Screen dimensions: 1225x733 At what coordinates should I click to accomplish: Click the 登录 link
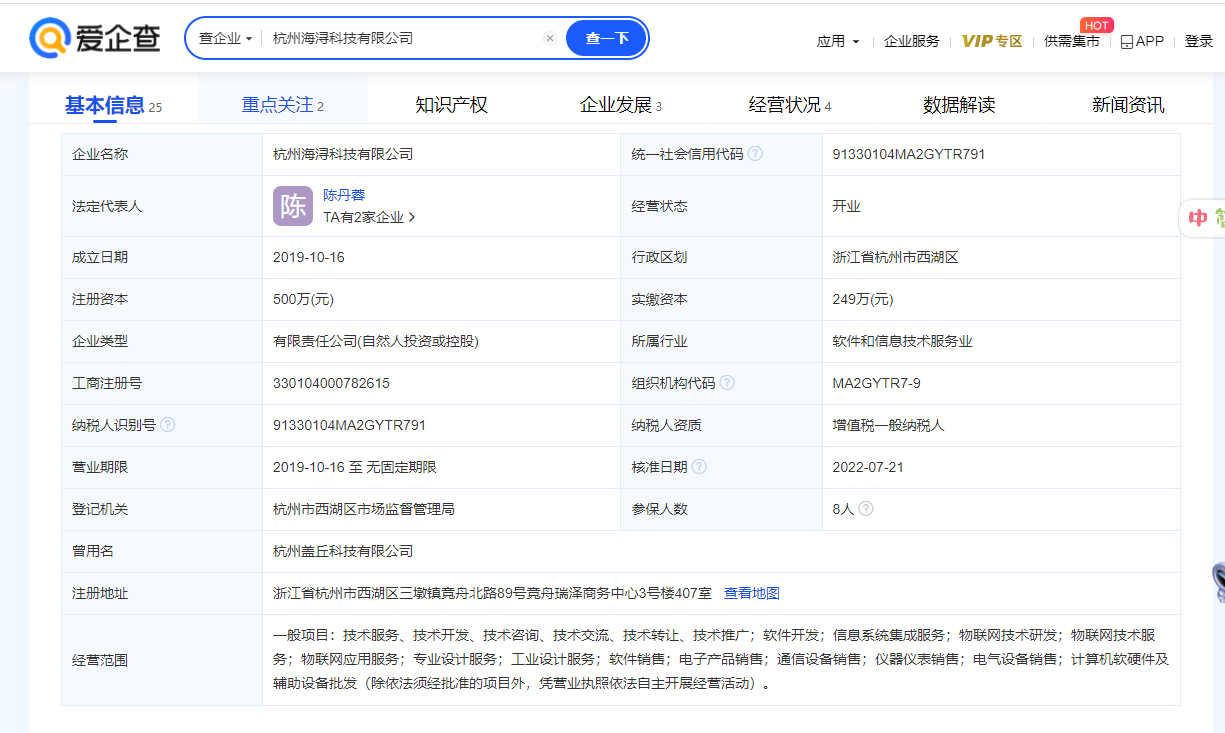(x=1199, y=41)
